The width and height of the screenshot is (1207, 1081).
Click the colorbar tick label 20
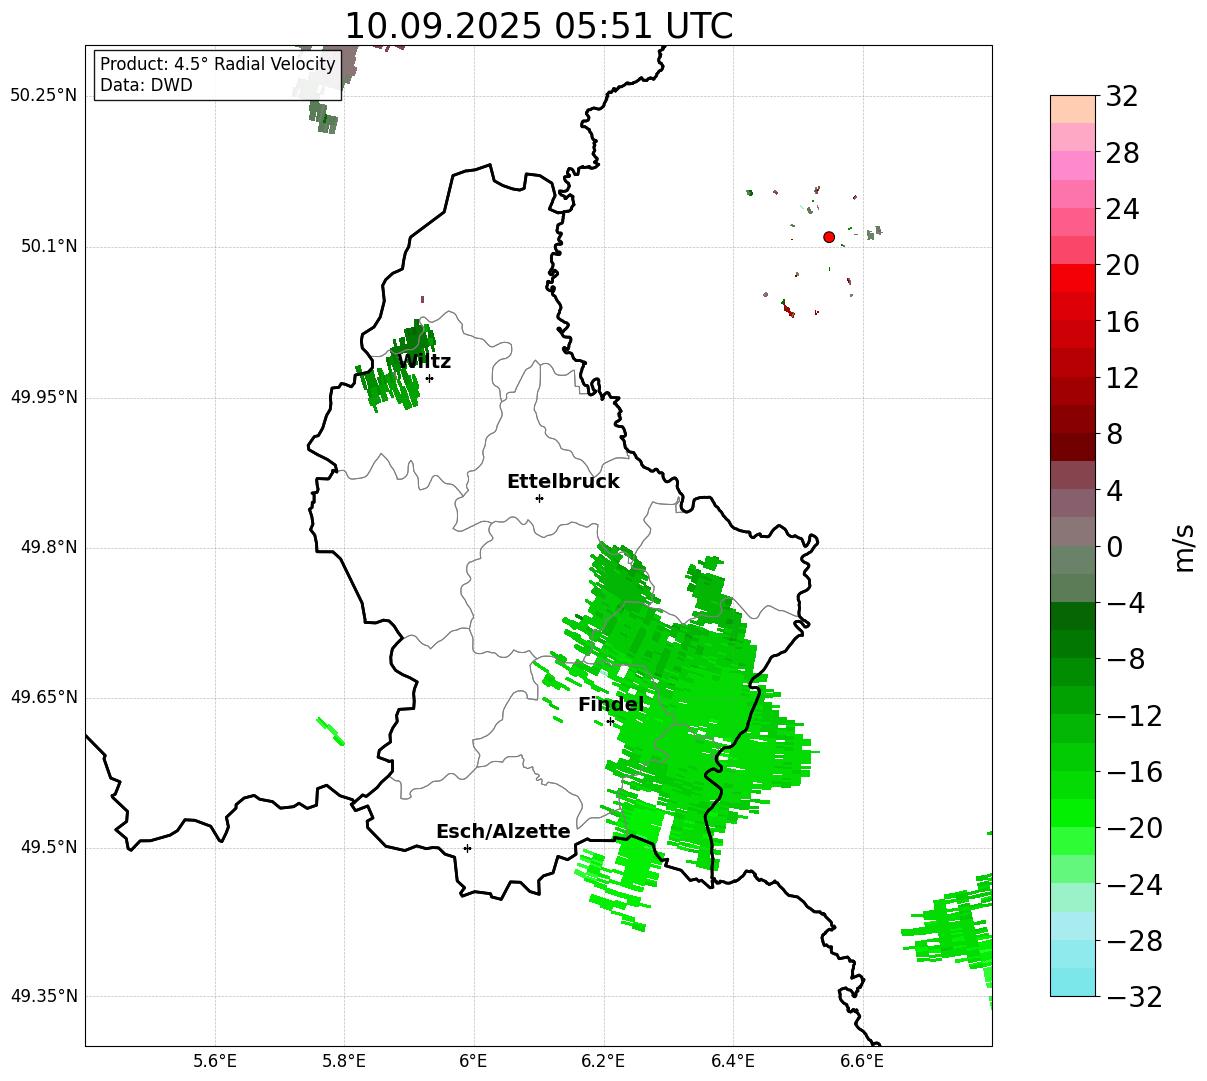point(1122,266)
